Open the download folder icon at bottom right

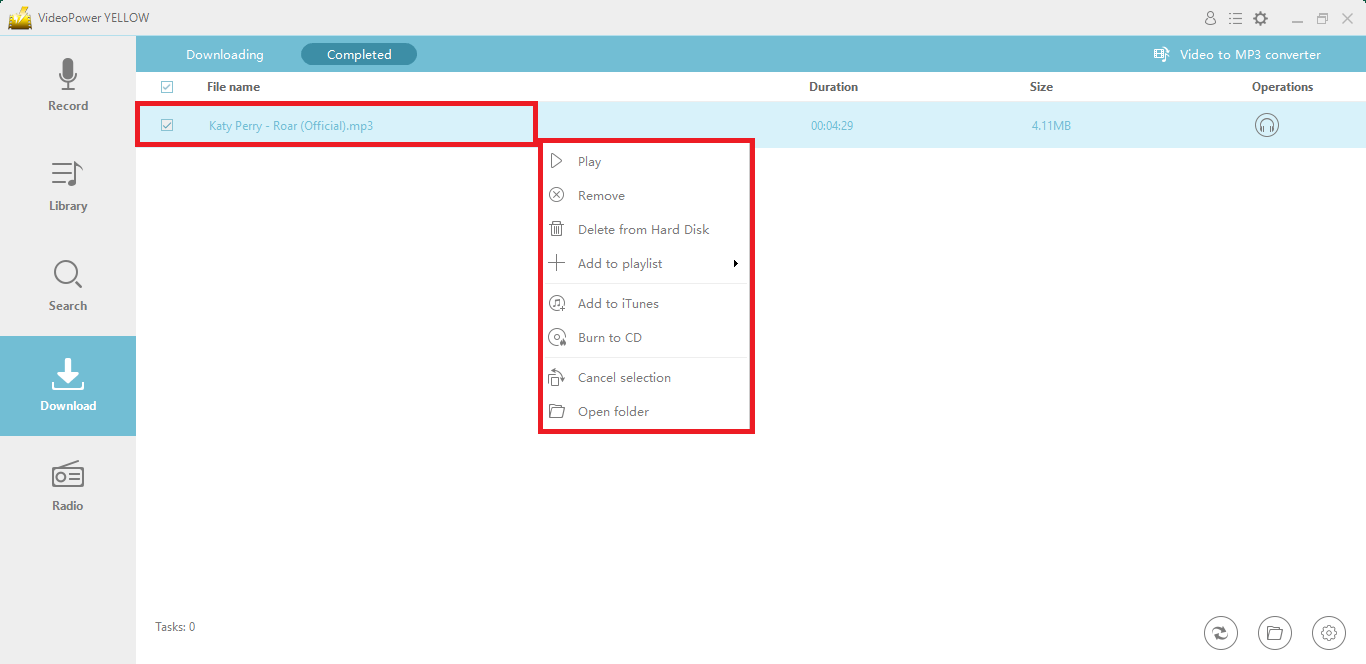(1275, 632)
